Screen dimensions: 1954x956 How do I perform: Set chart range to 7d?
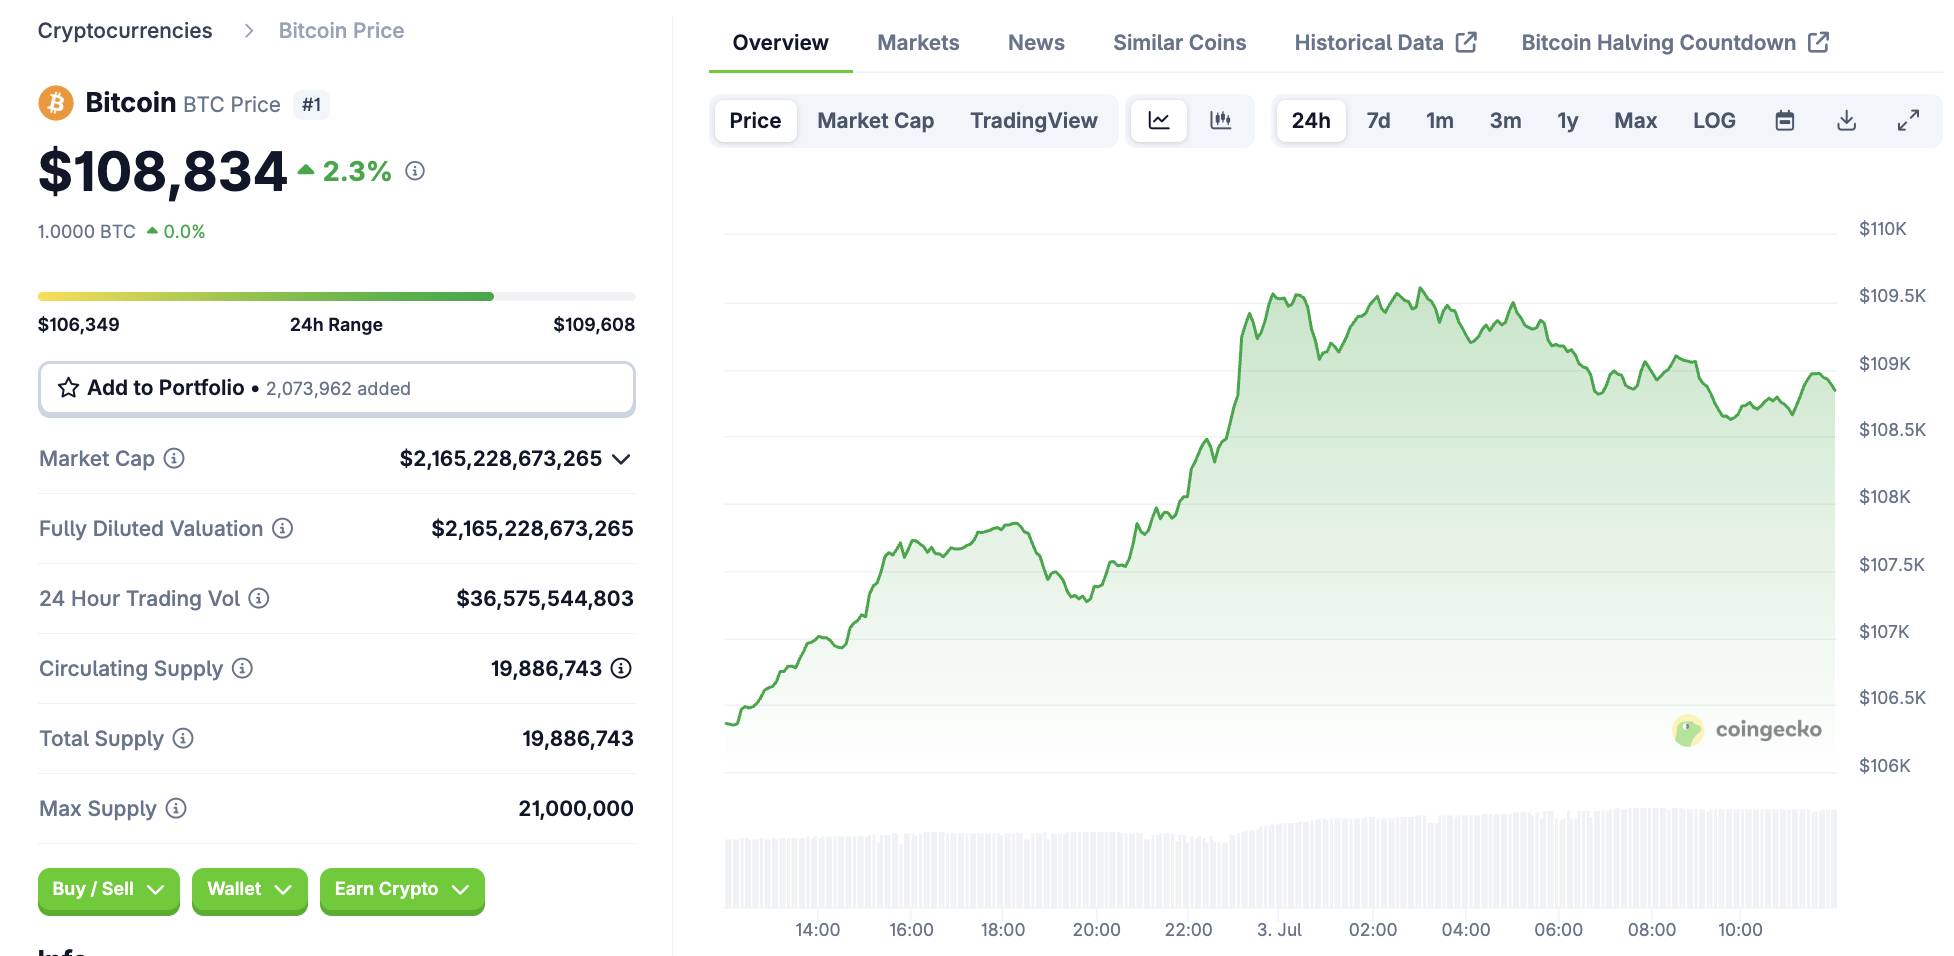click(1379, 121)
